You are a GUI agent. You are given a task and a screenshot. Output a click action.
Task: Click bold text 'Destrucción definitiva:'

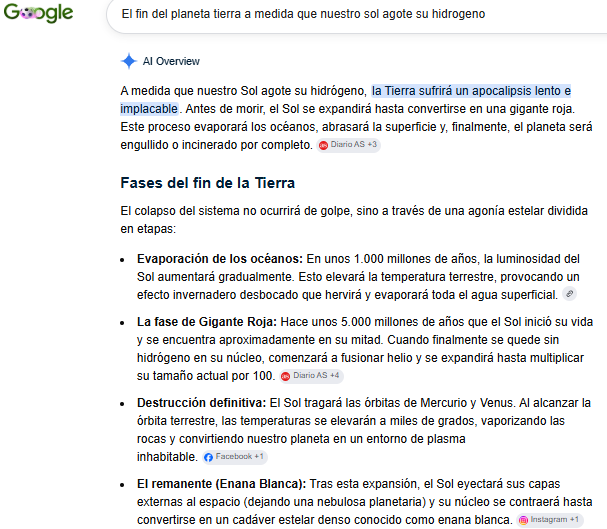pyautogui.click(x=201, y=403)
